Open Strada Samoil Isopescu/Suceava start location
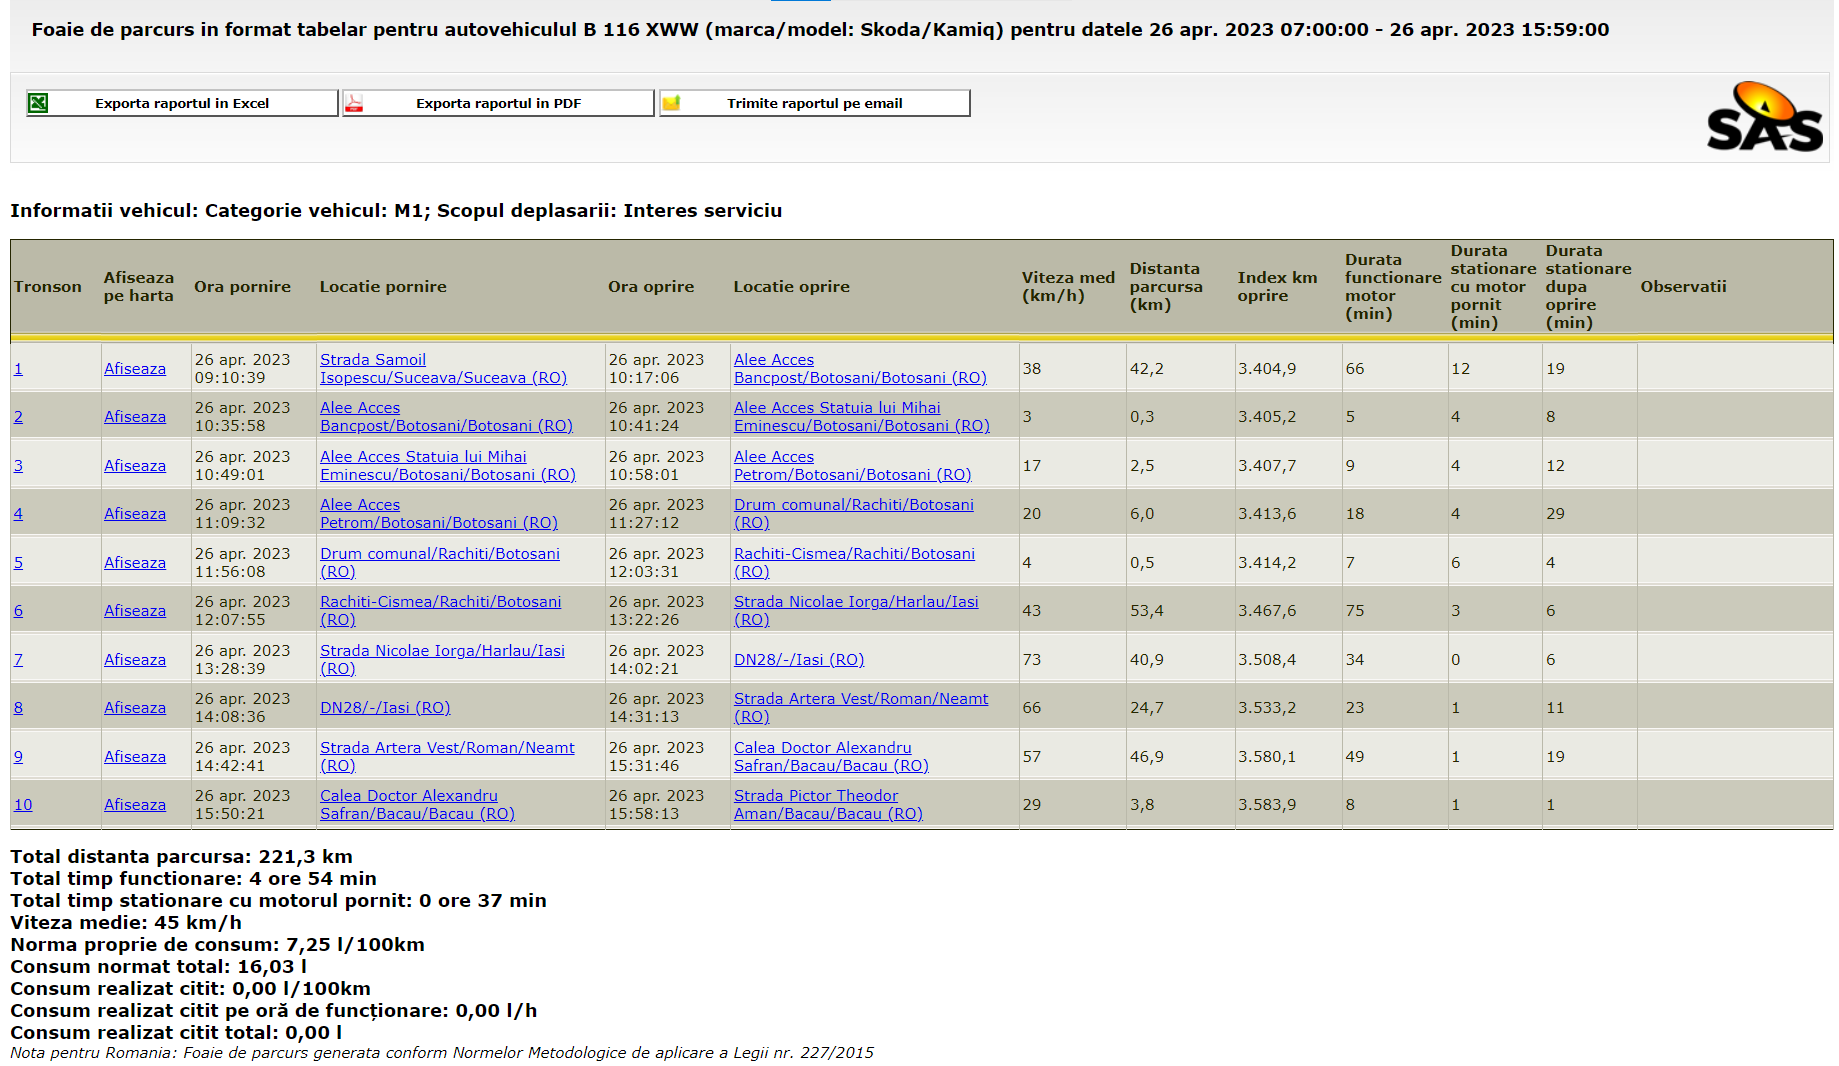 click(443, 369)
